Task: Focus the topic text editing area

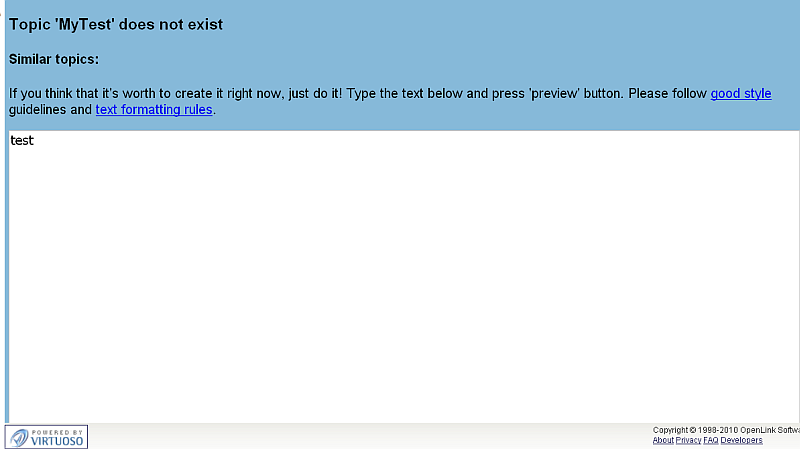Action: 400,280
